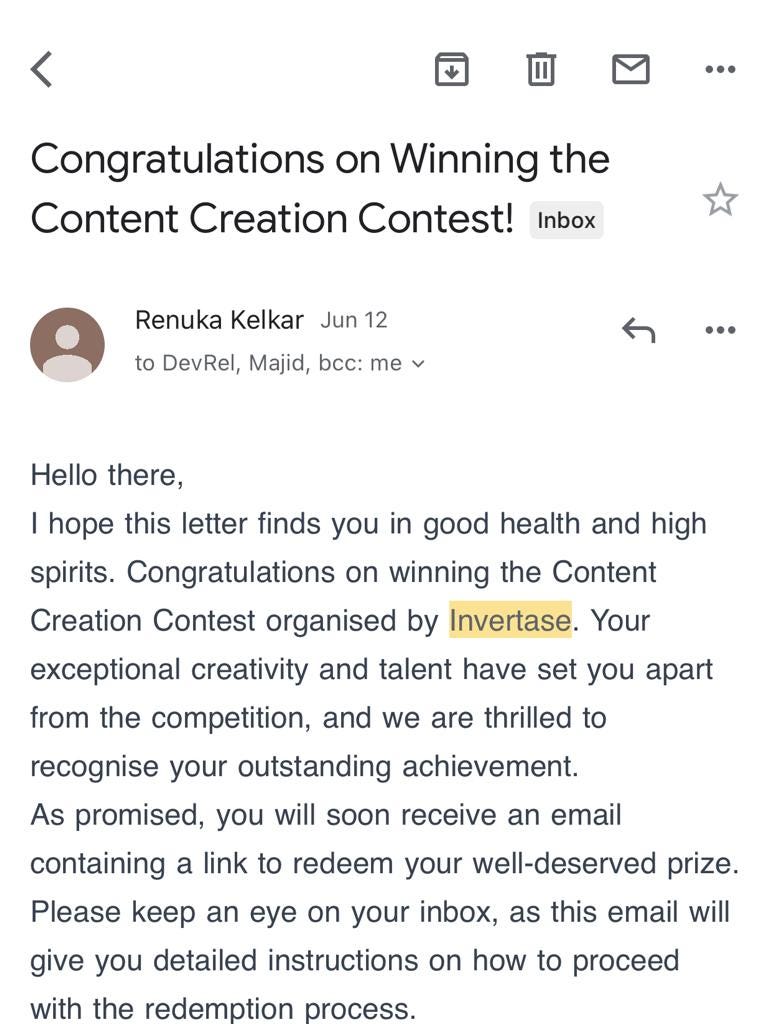Archive this email with the archive icon
This screenshot has width=773, height=1024.
(x=452, y=69)
